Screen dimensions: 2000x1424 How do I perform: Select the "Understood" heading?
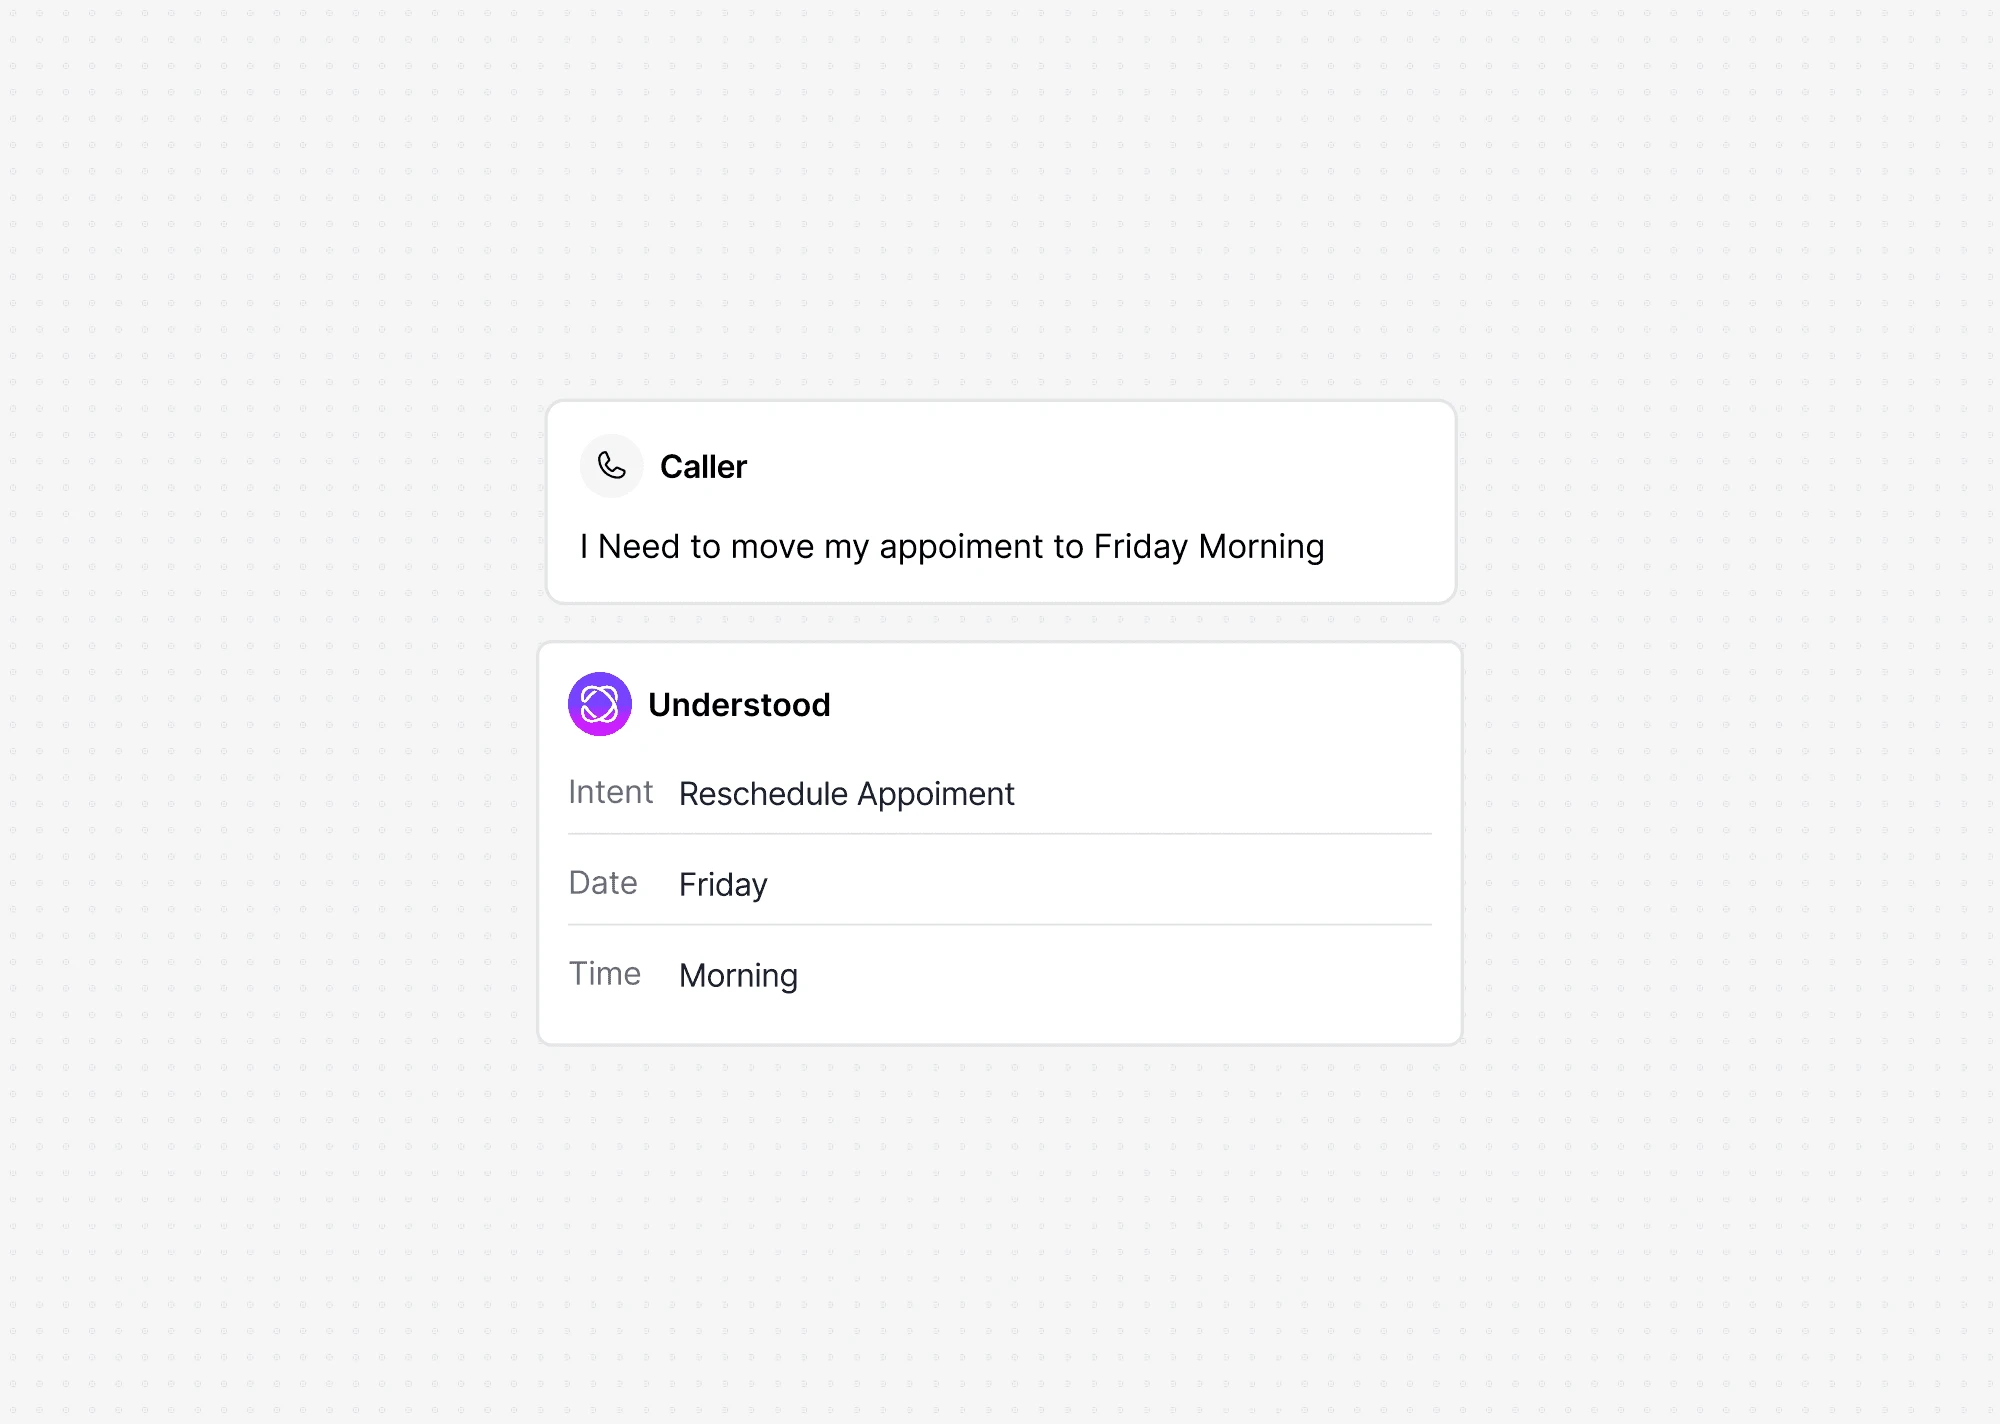pyautogui.click(x=739, y=705)
